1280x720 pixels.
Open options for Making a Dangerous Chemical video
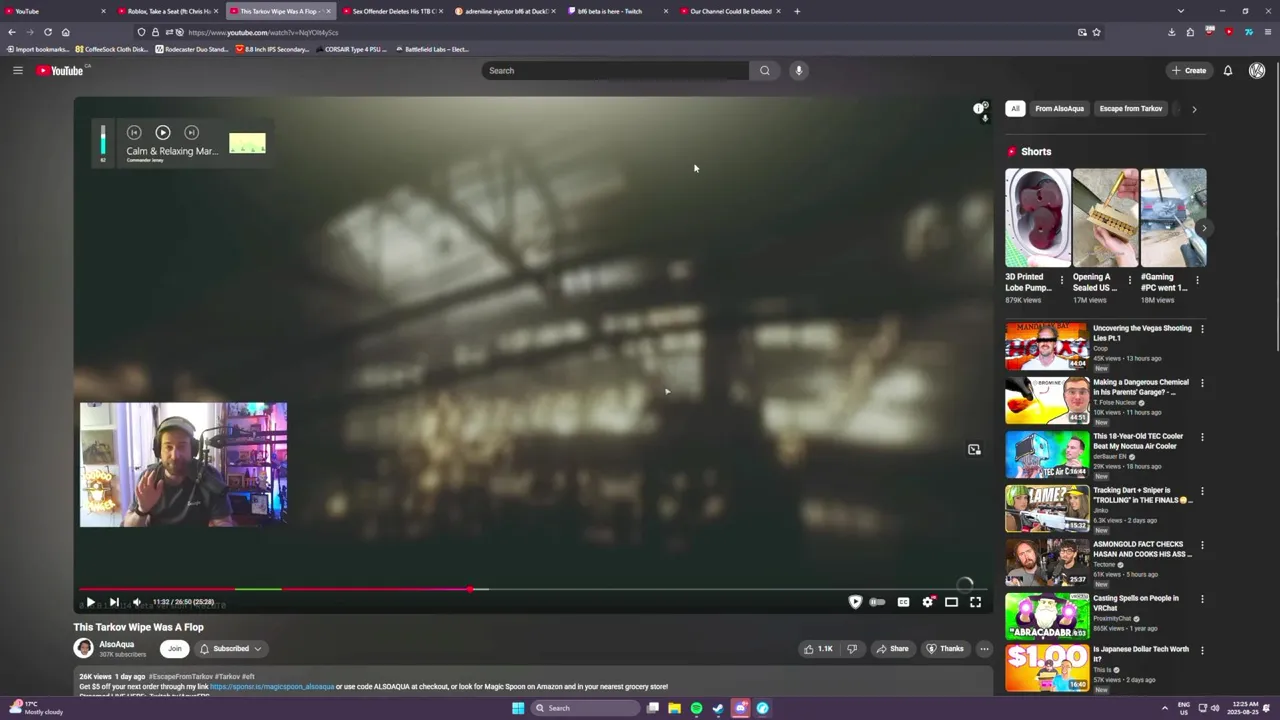1202,383
